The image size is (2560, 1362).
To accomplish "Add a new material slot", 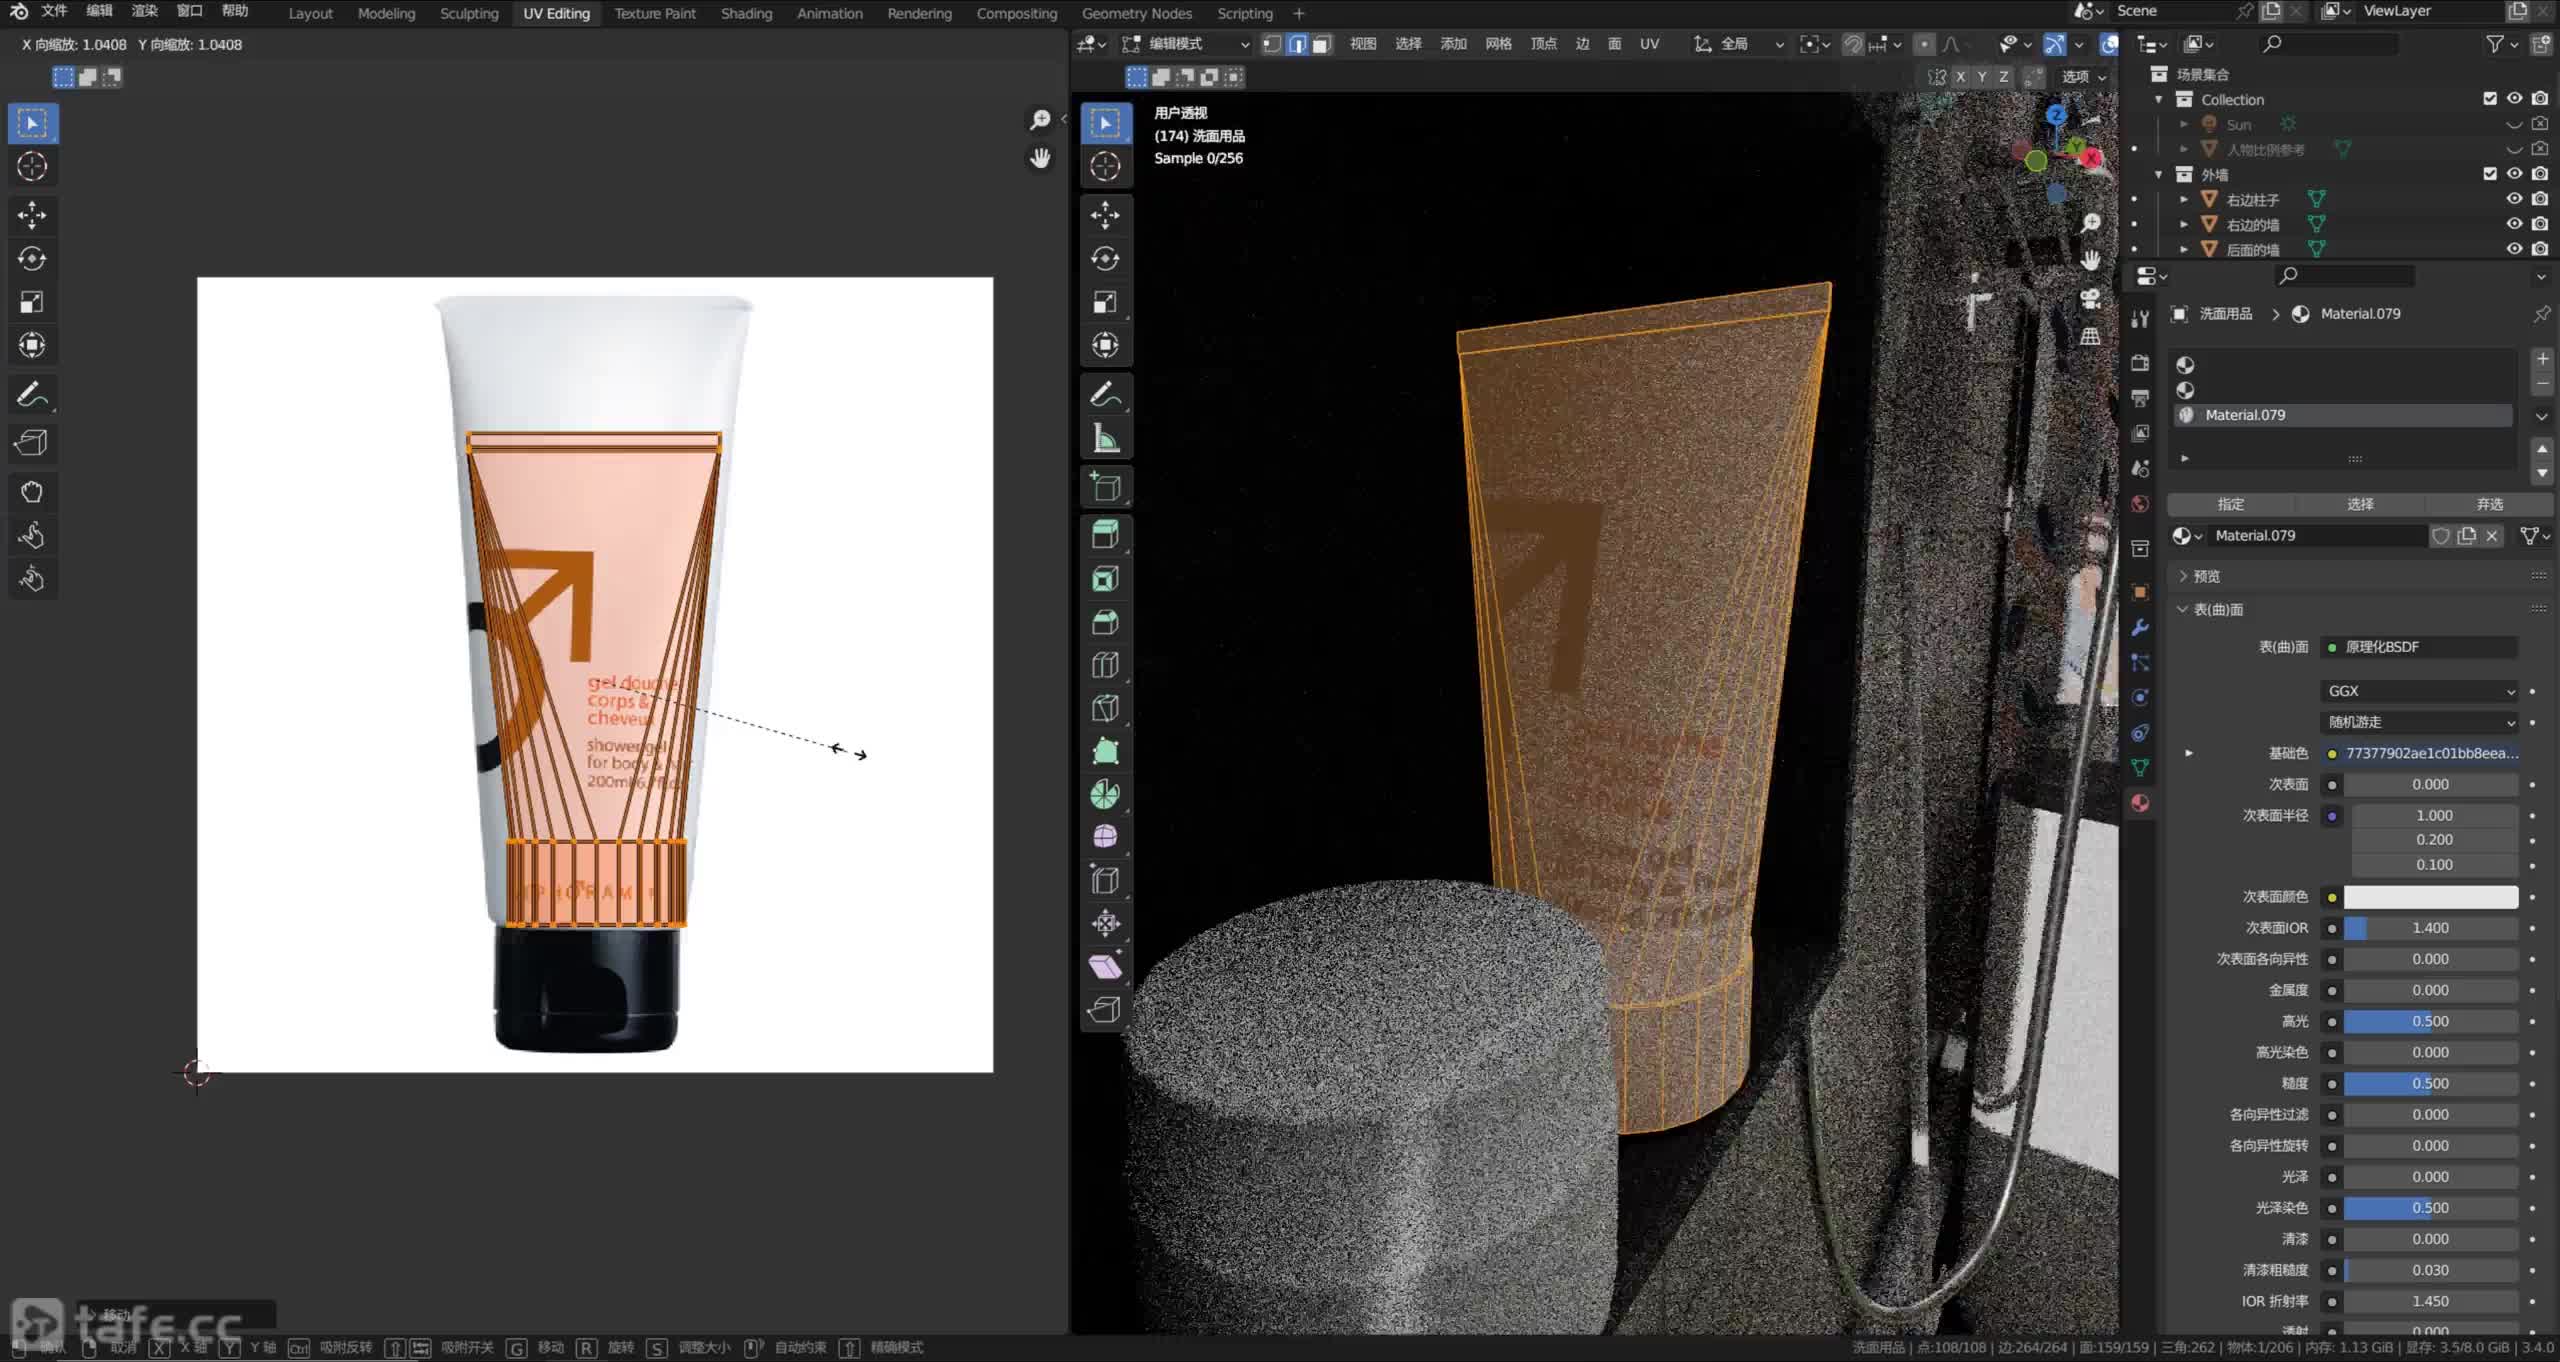I will [2542, 359].
